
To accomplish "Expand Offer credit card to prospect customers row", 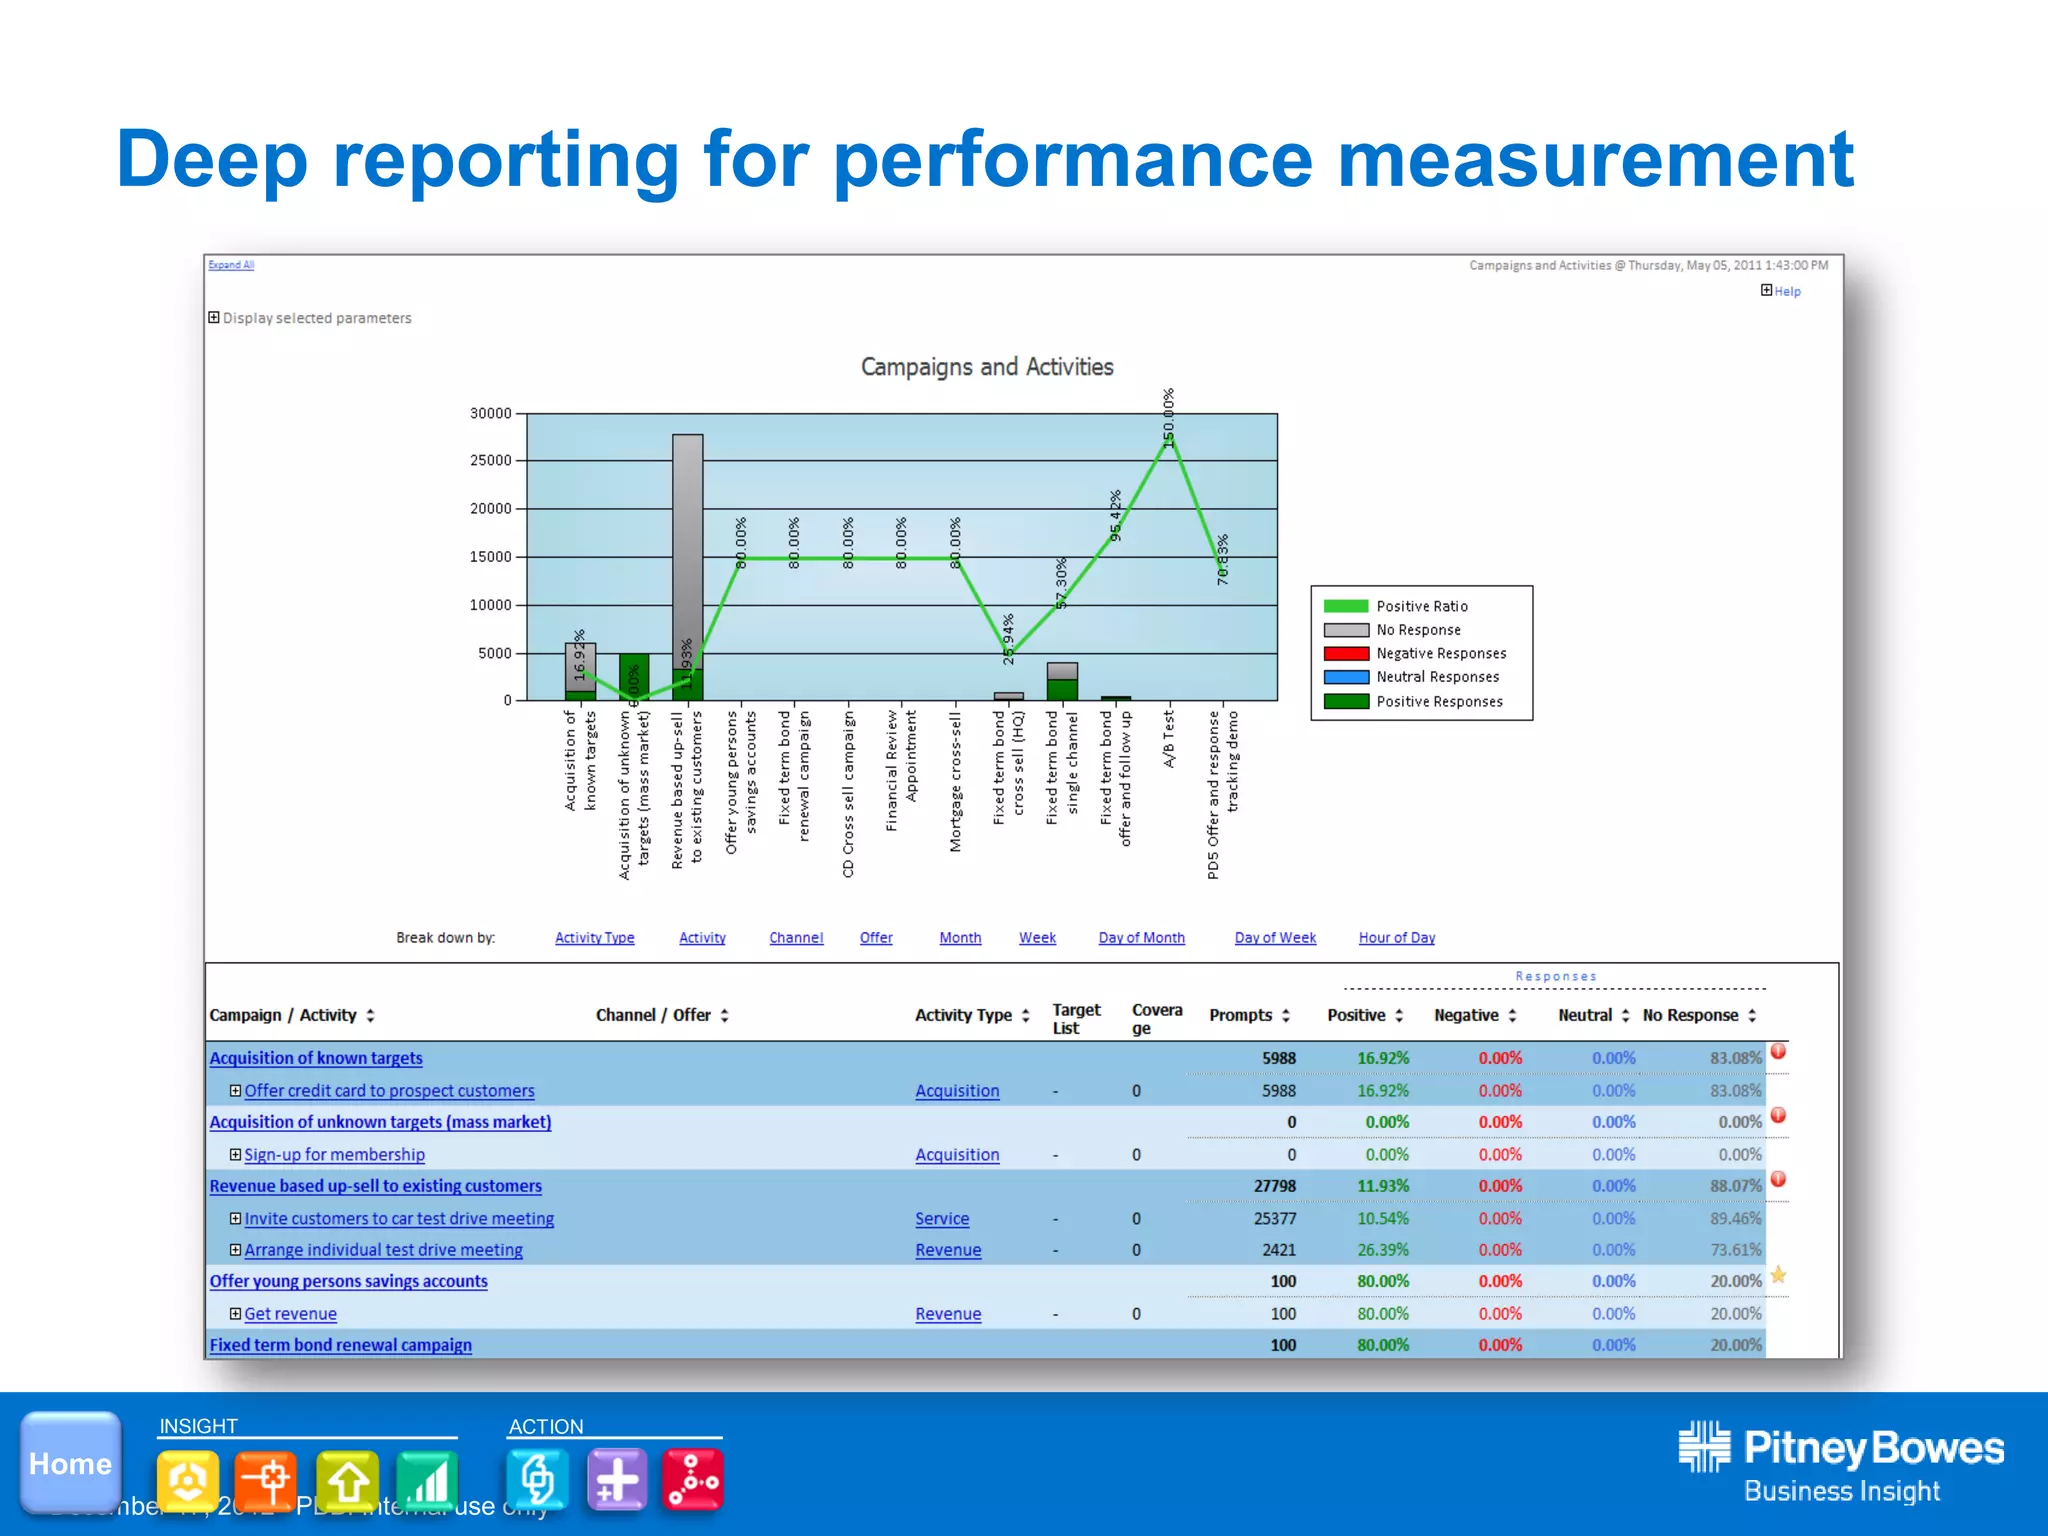I will tap(235, 1090).
